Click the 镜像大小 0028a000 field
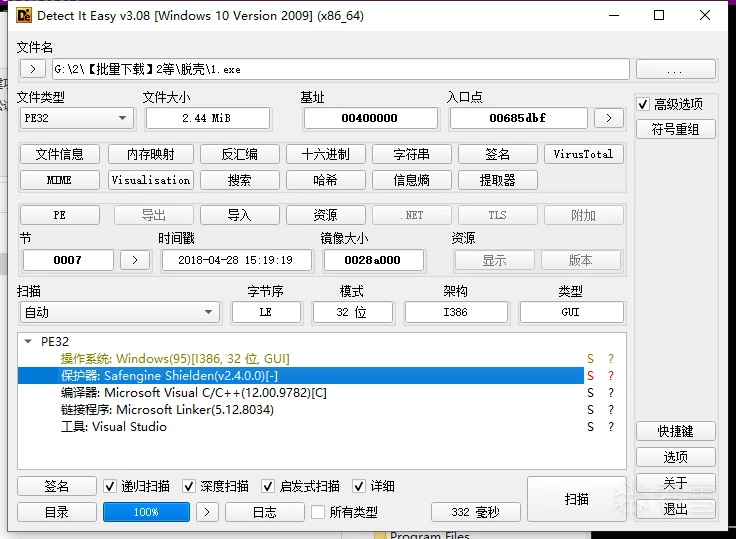The height and width of the screenshot is (539, 736). 373,260
